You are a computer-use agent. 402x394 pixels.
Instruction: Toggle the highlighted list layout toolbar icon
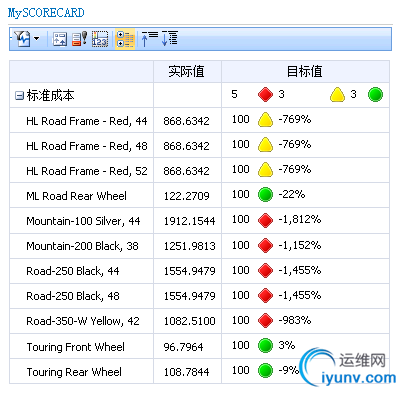coord(125,39)
